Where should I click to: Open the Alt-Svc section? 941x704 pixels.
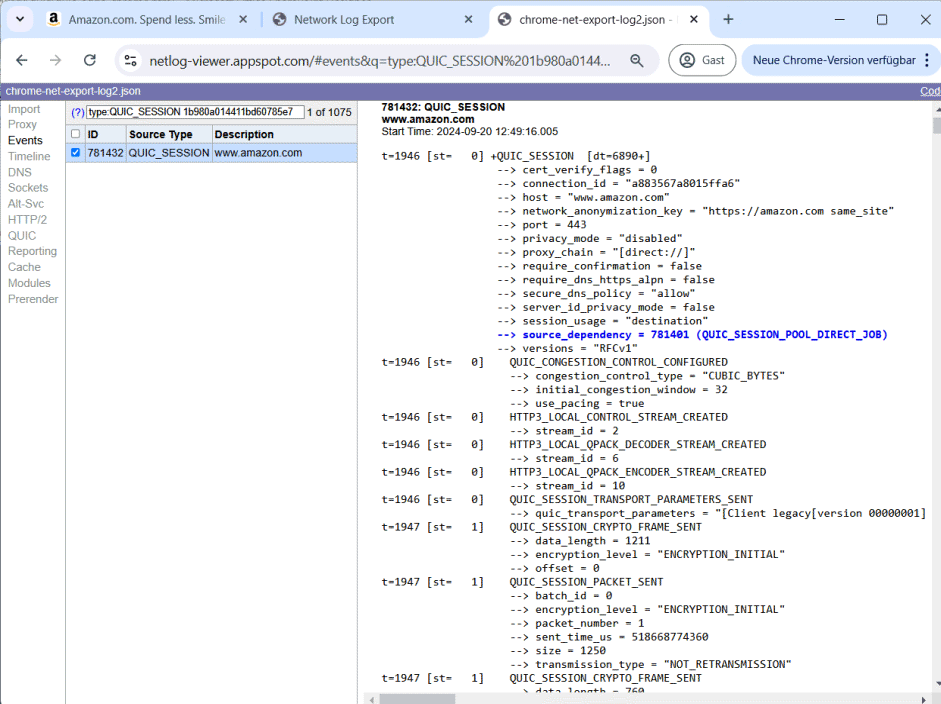pyautogui.click(x=26, y=203)
